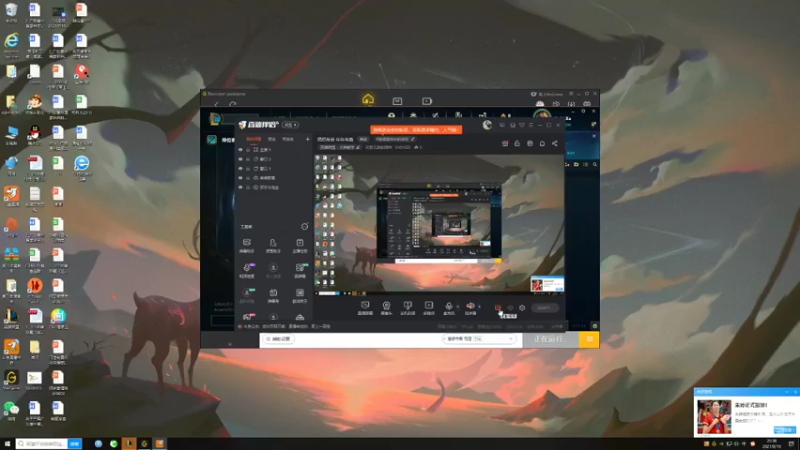Click the share icon above preview
The image size is (800, 450).
click(x=555, y=143)
